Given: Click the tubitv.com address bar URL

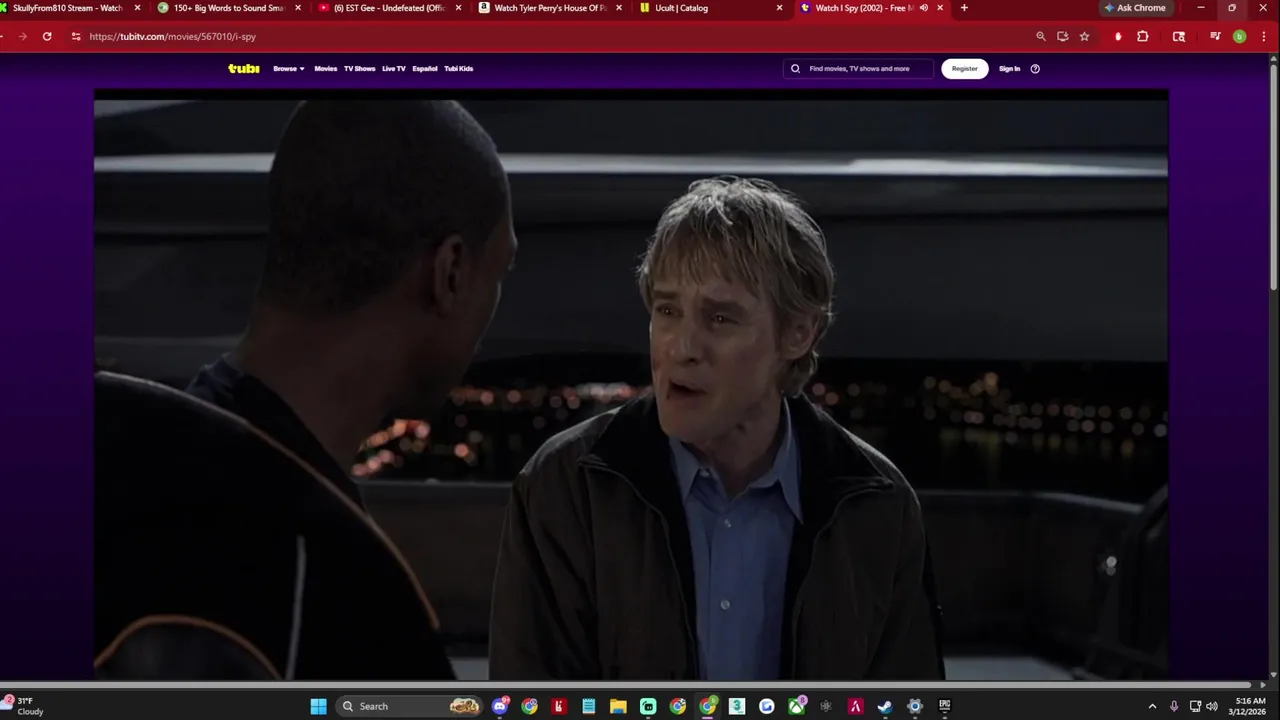Looking at the screenshot, I should [173, 36].
